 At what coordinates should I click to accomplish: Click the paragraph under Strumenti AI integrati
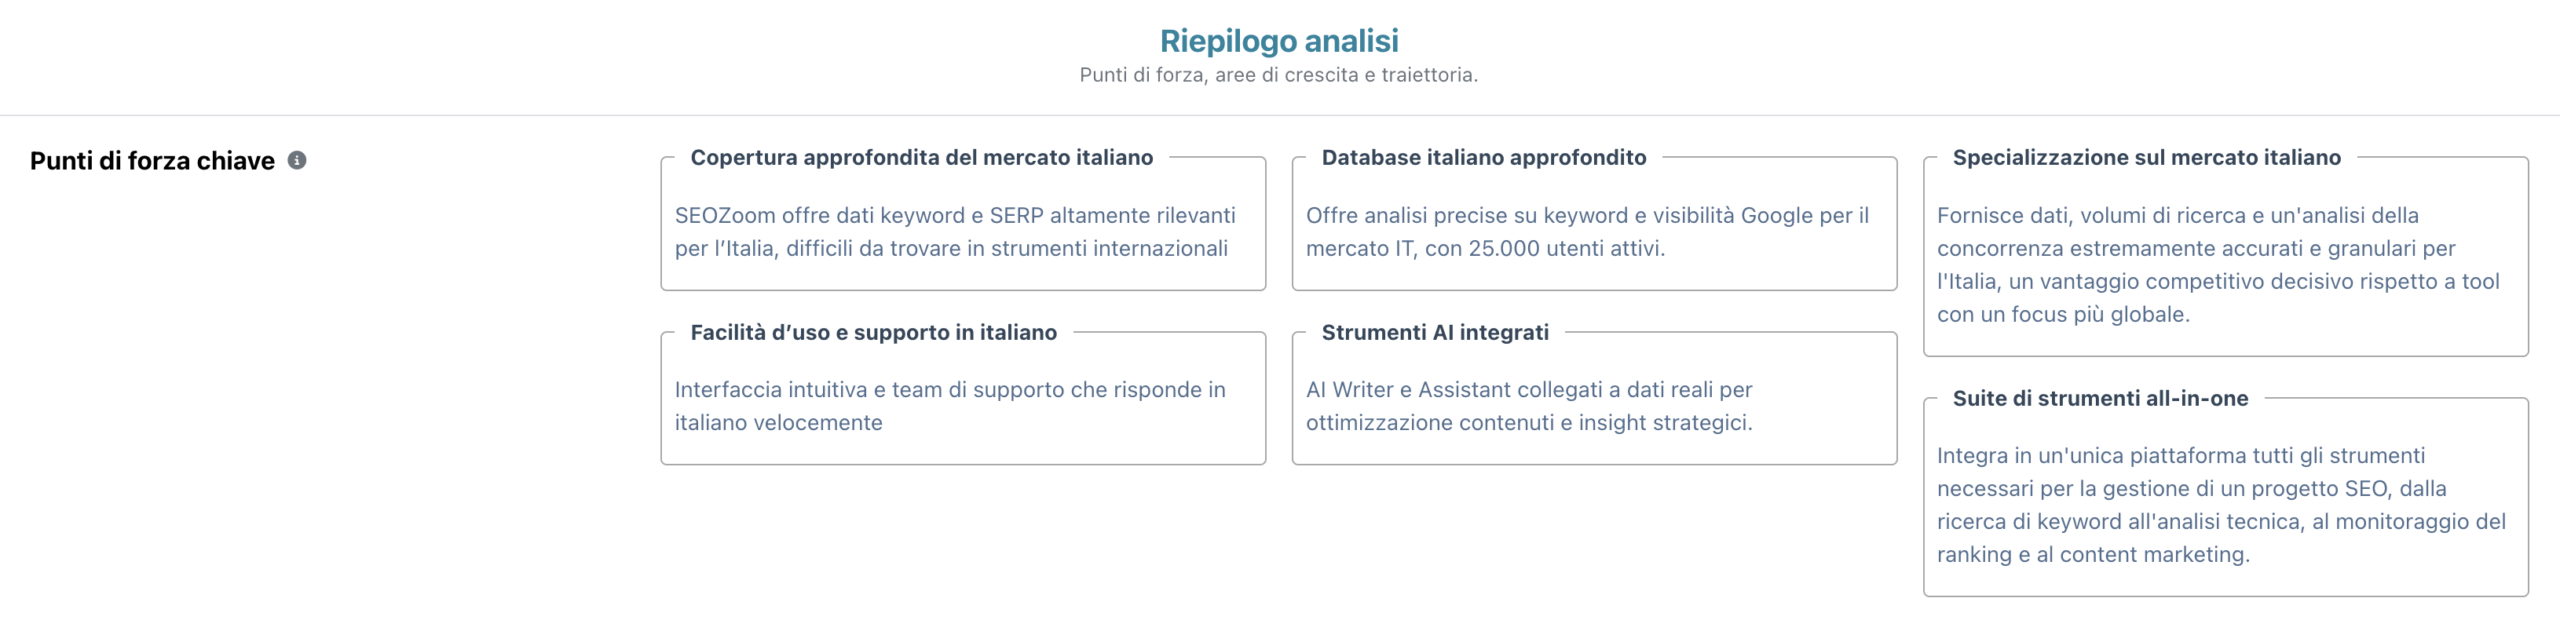point(1529,406)
